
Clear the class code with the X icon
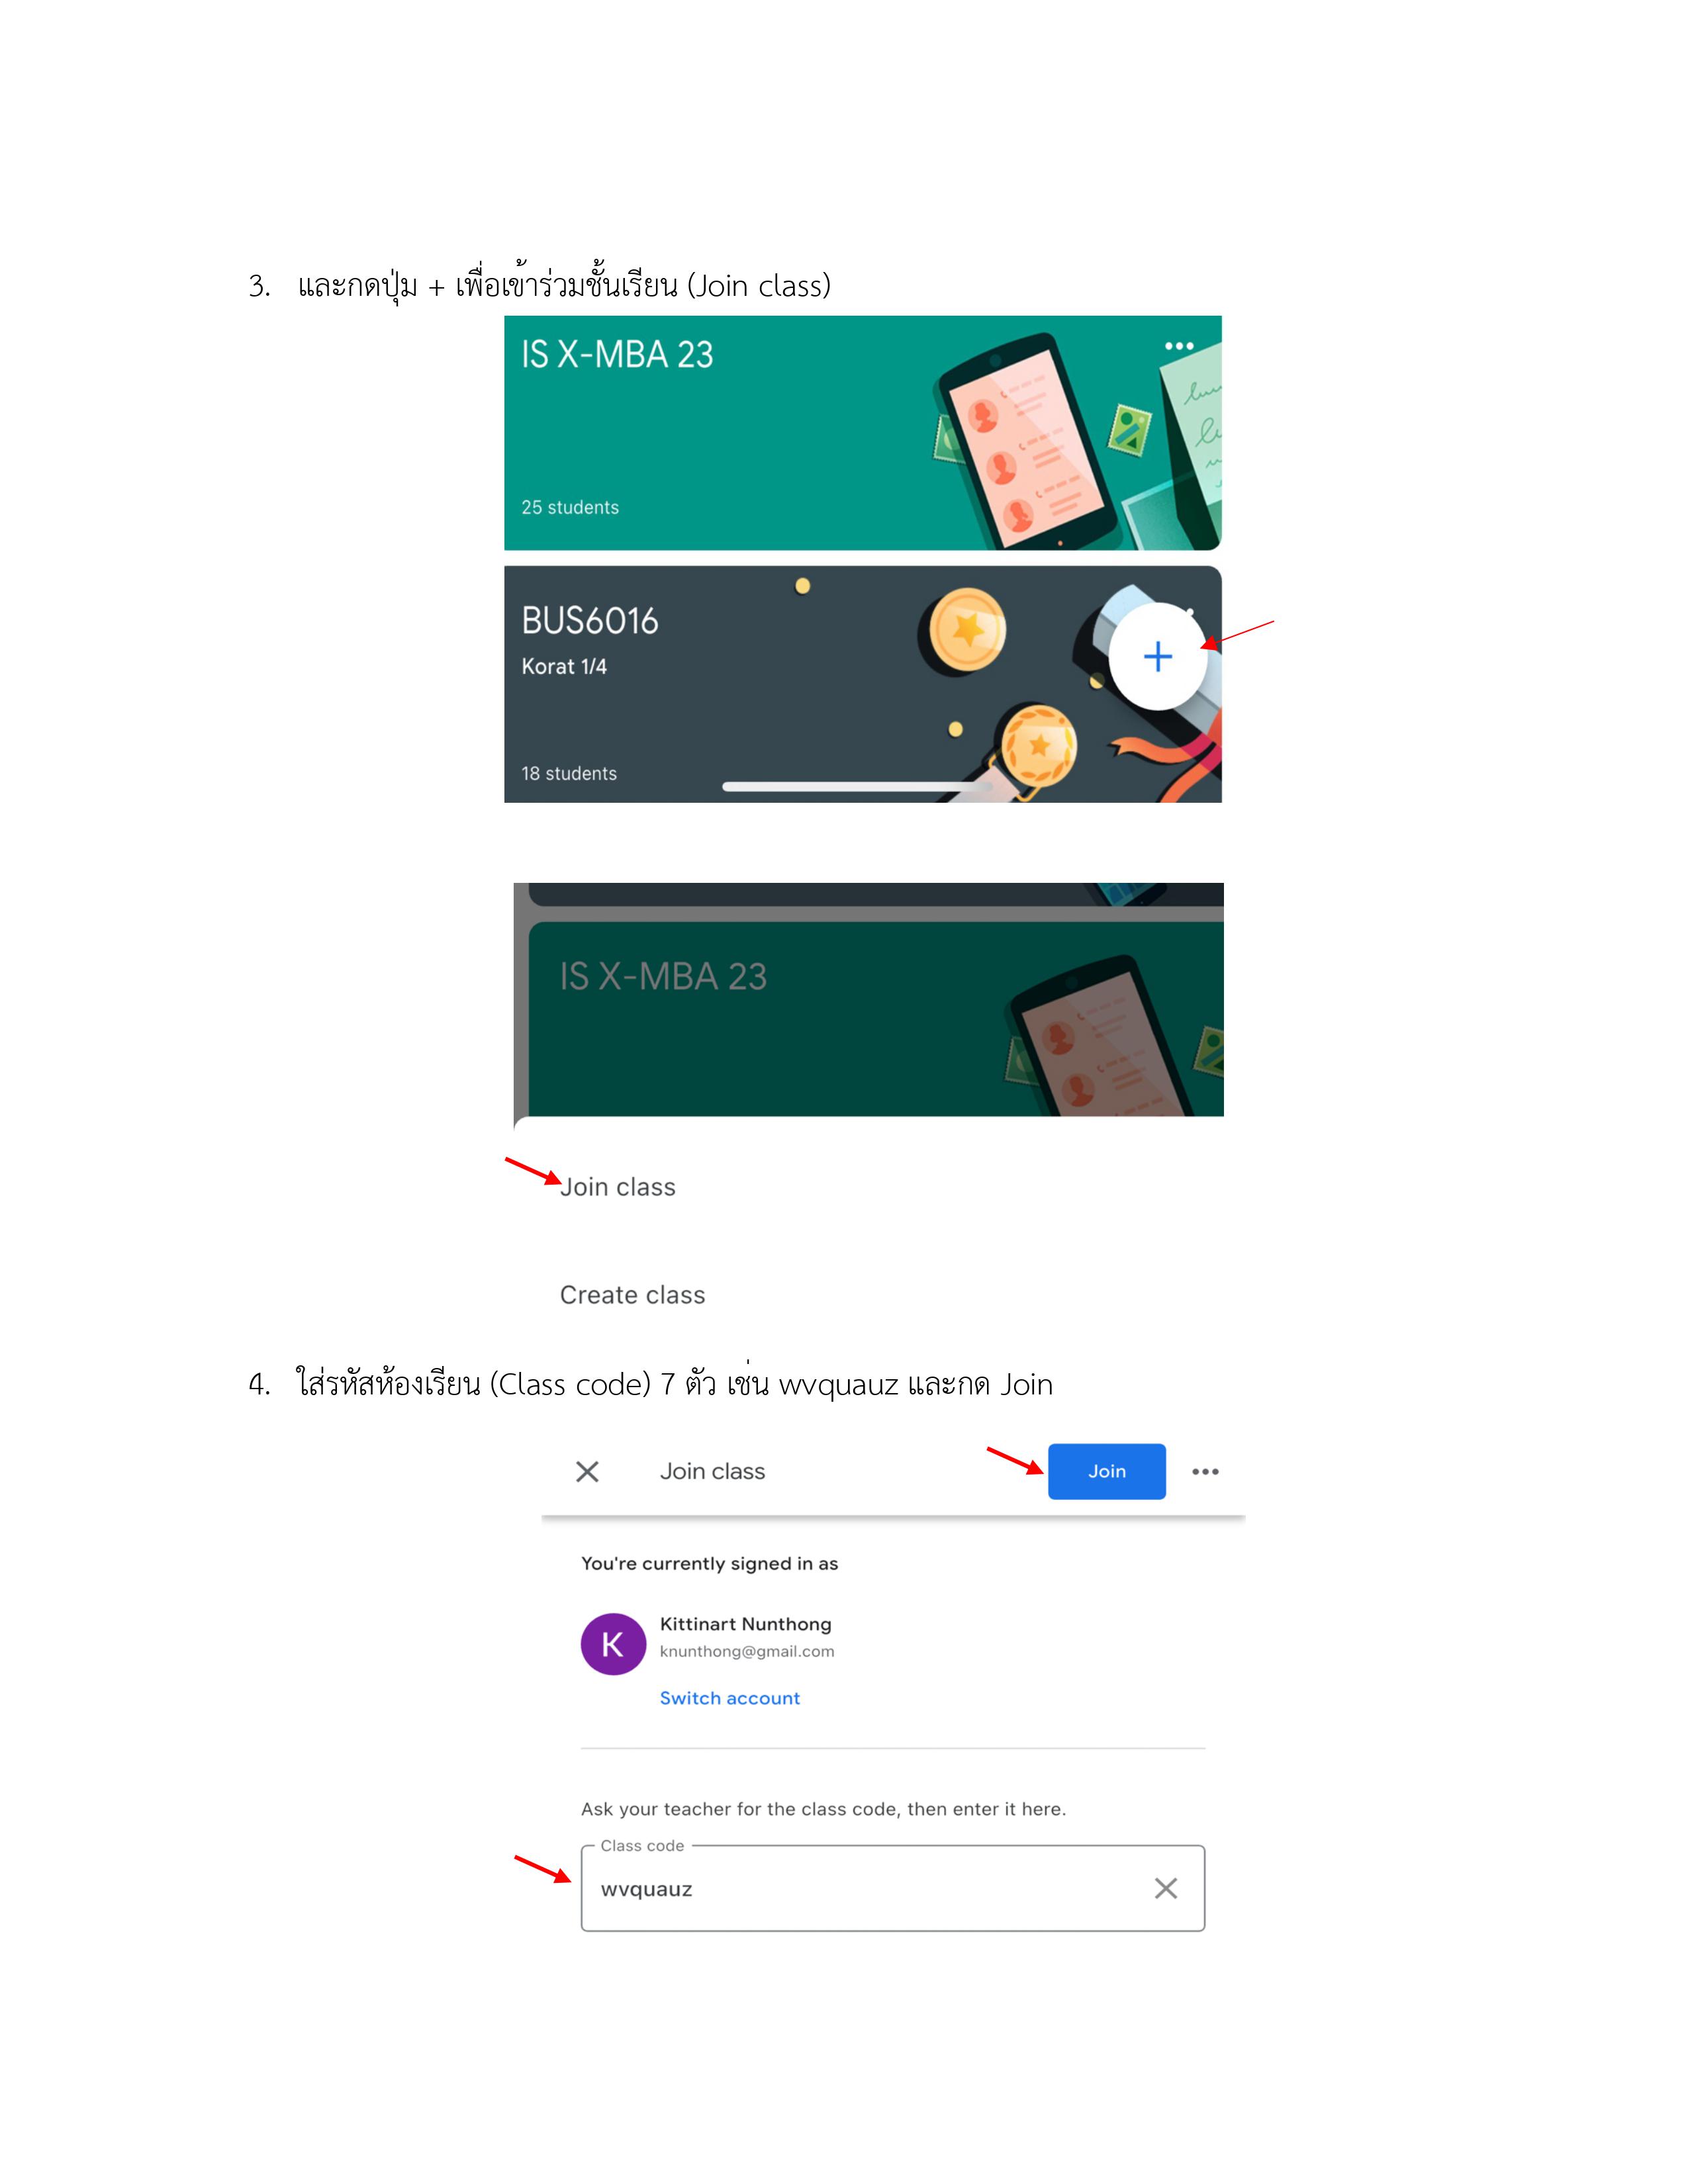[x=1165, y=1888]
